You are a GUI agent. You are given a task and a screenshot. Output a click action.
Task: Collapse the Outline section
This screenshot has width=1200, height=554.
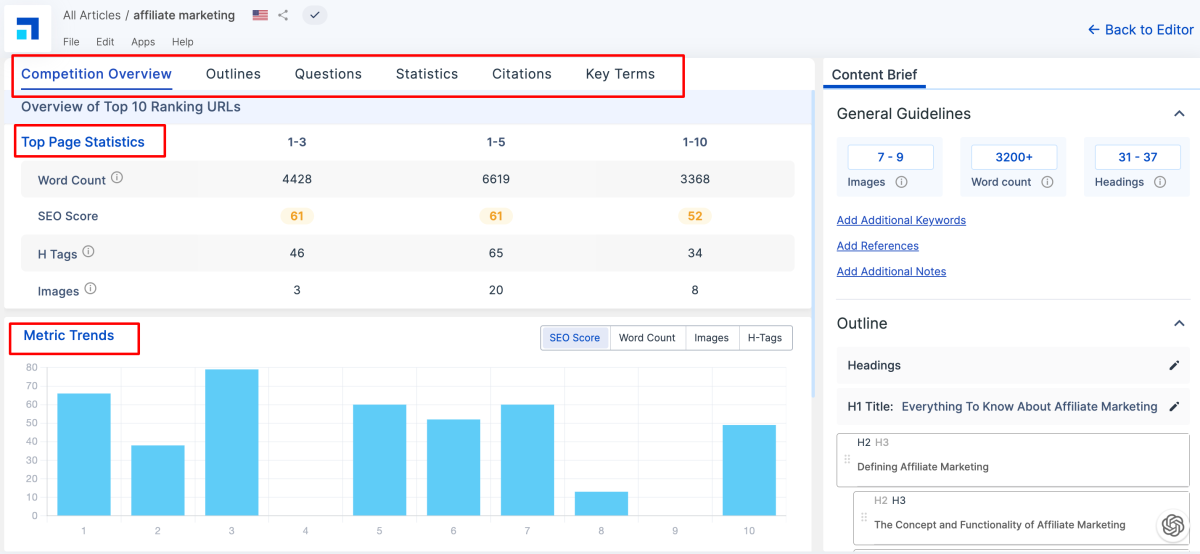tap(1179, 324)
